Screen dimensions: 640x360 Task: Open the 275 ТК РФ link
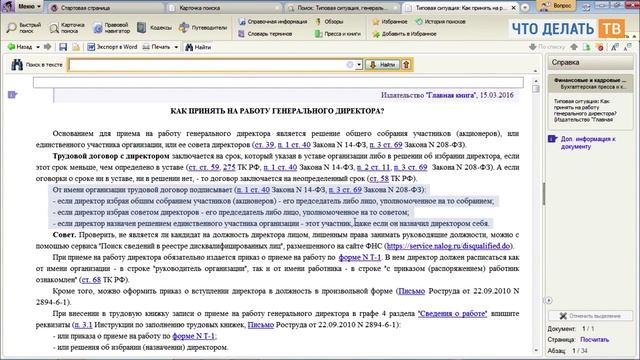[x=229, y=167]
